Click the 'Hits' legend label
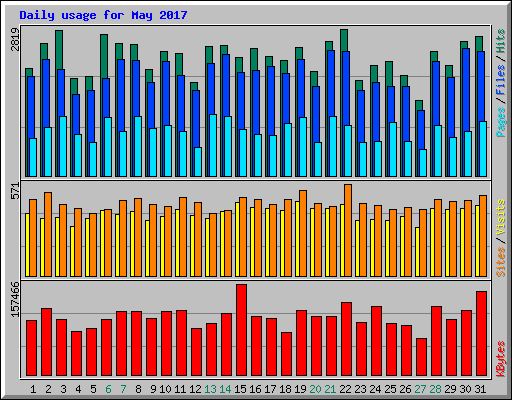Screen dimensions: 512x400 [x=501, y=41]
